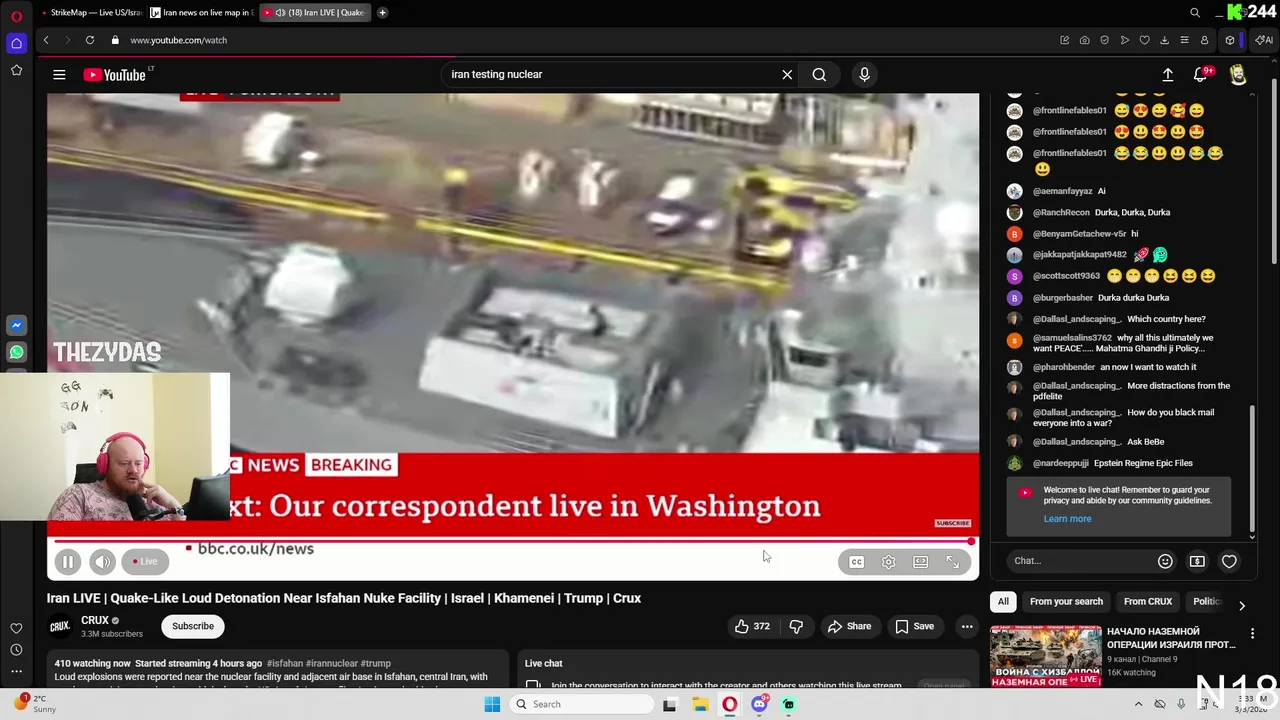The height and width of the screenshot is (720, 1280).
Task: Seek on the red progress bar
Action: pos(512,541)
